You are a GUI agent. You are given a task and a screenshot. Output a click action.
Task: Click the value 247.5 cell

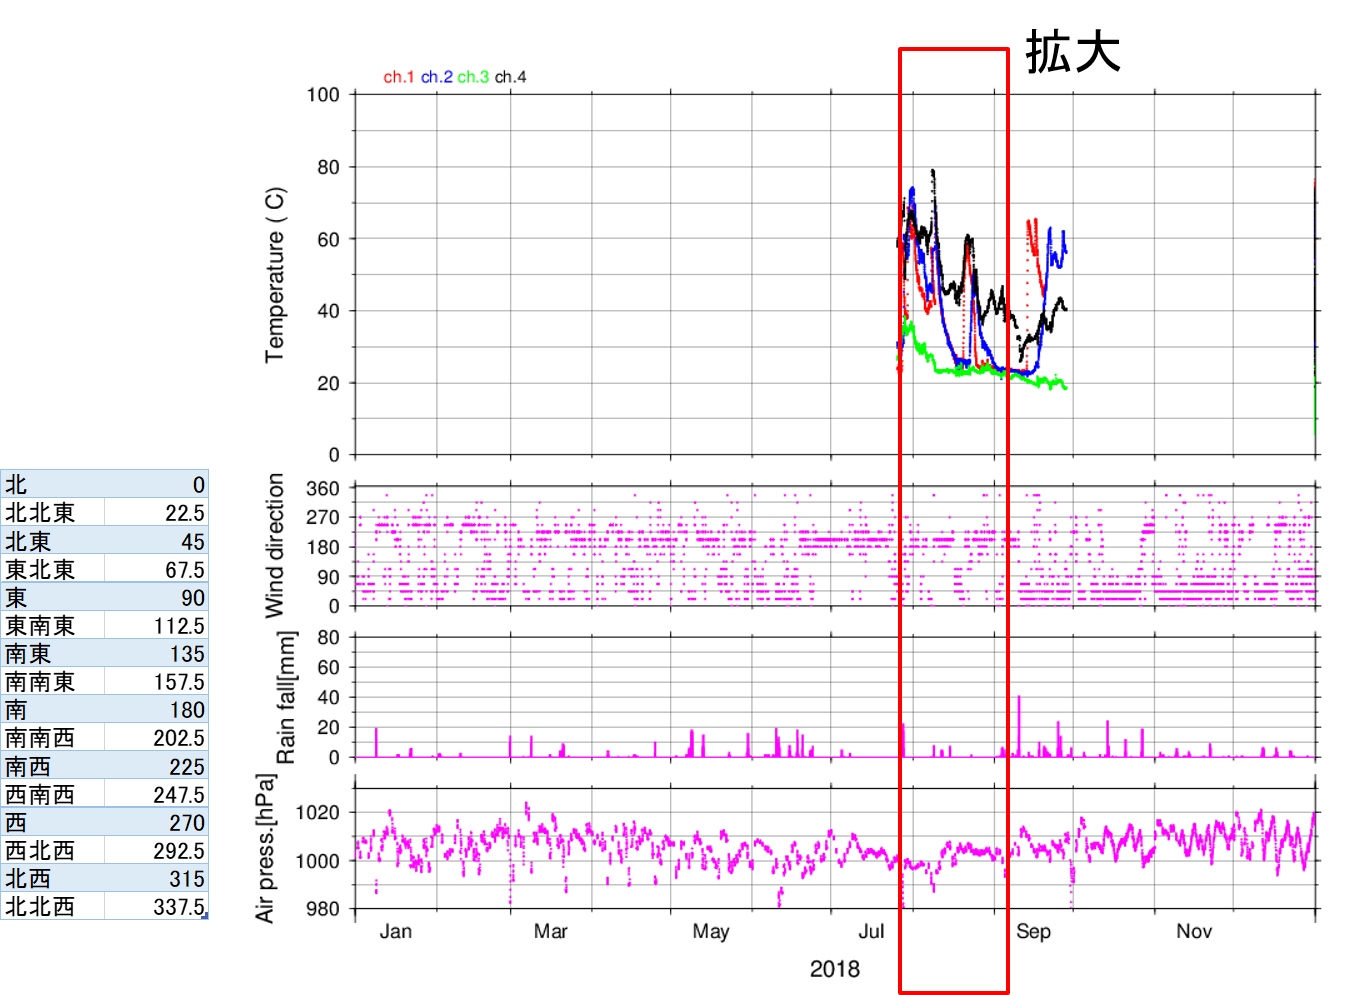[157, 794]
